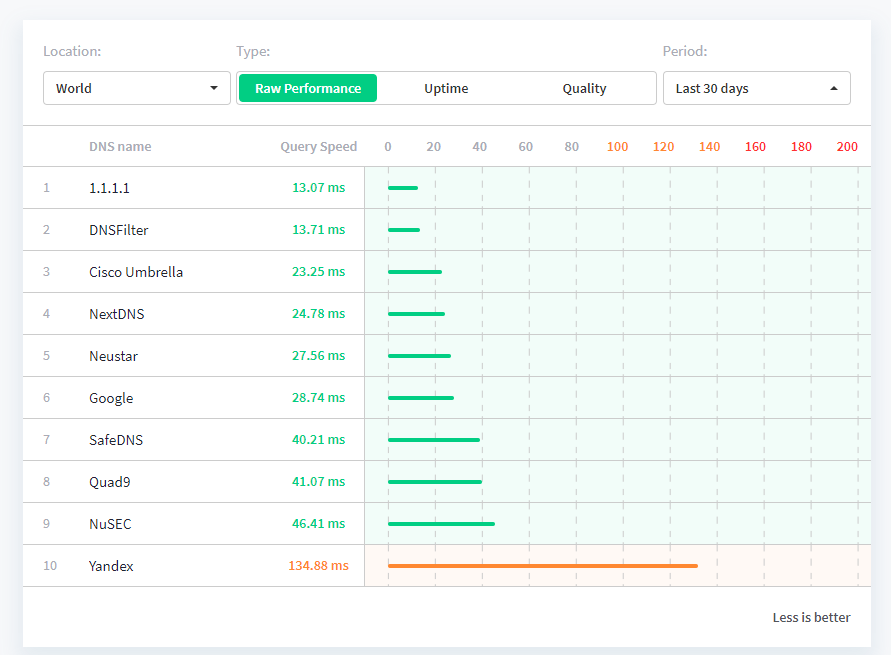Switch to the Uptime type
Viewport: 891px width, 655px height.
(x=446, y=88)
